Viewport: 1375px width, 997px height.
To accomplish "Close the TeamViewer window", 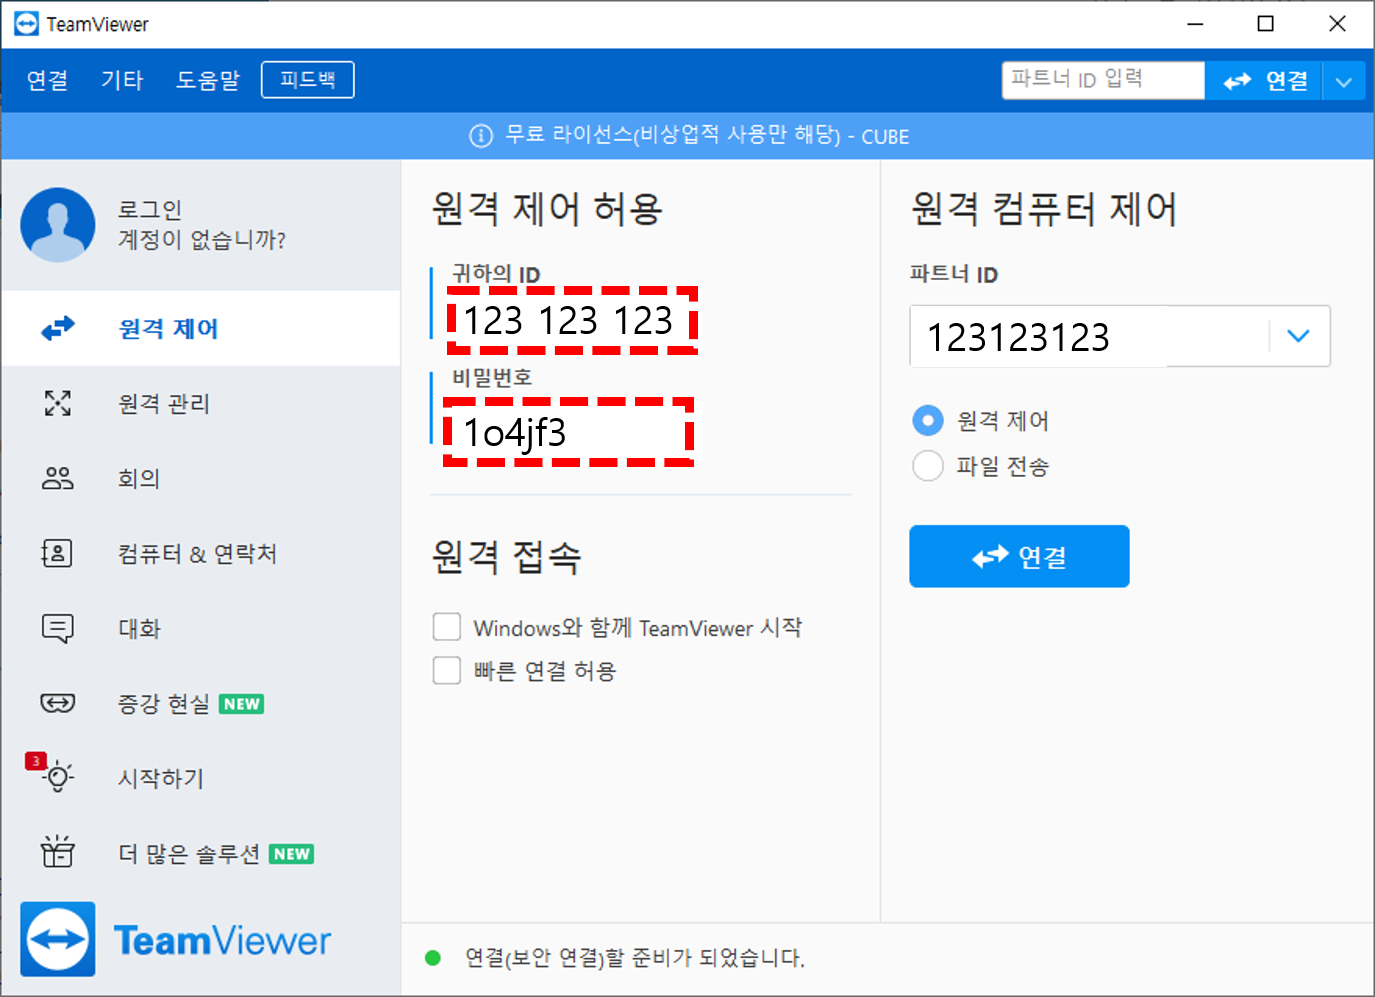I will [x=1337, y=24].
